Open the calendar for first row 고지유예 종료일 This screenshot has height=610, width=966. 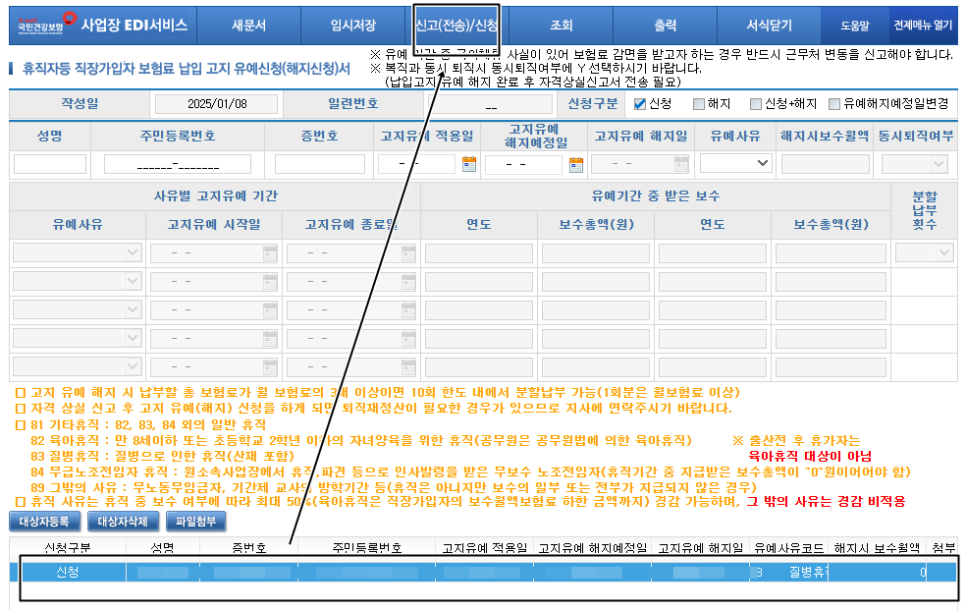(x=408, y=252)
